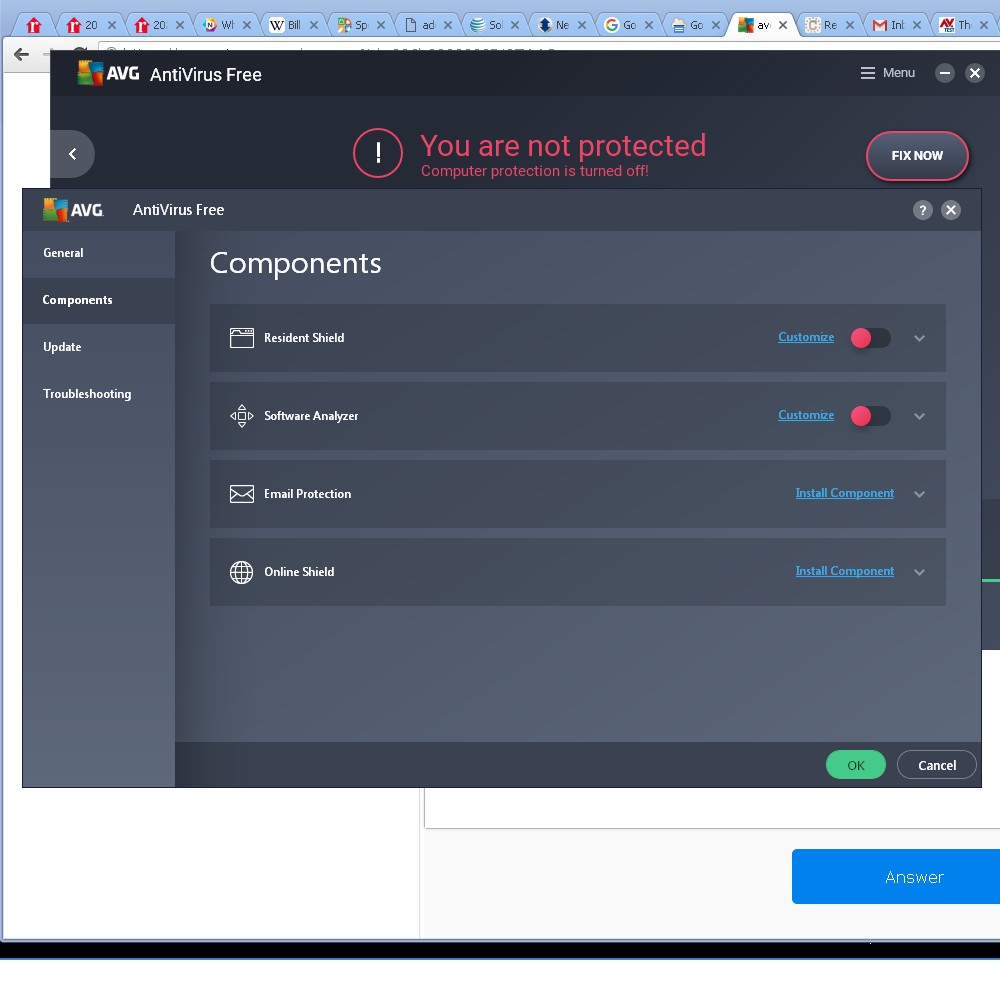Viewport: 1000px width, 1000px height.
Task: Click the AVG logo in settings dialog
Action: point(73,210)
